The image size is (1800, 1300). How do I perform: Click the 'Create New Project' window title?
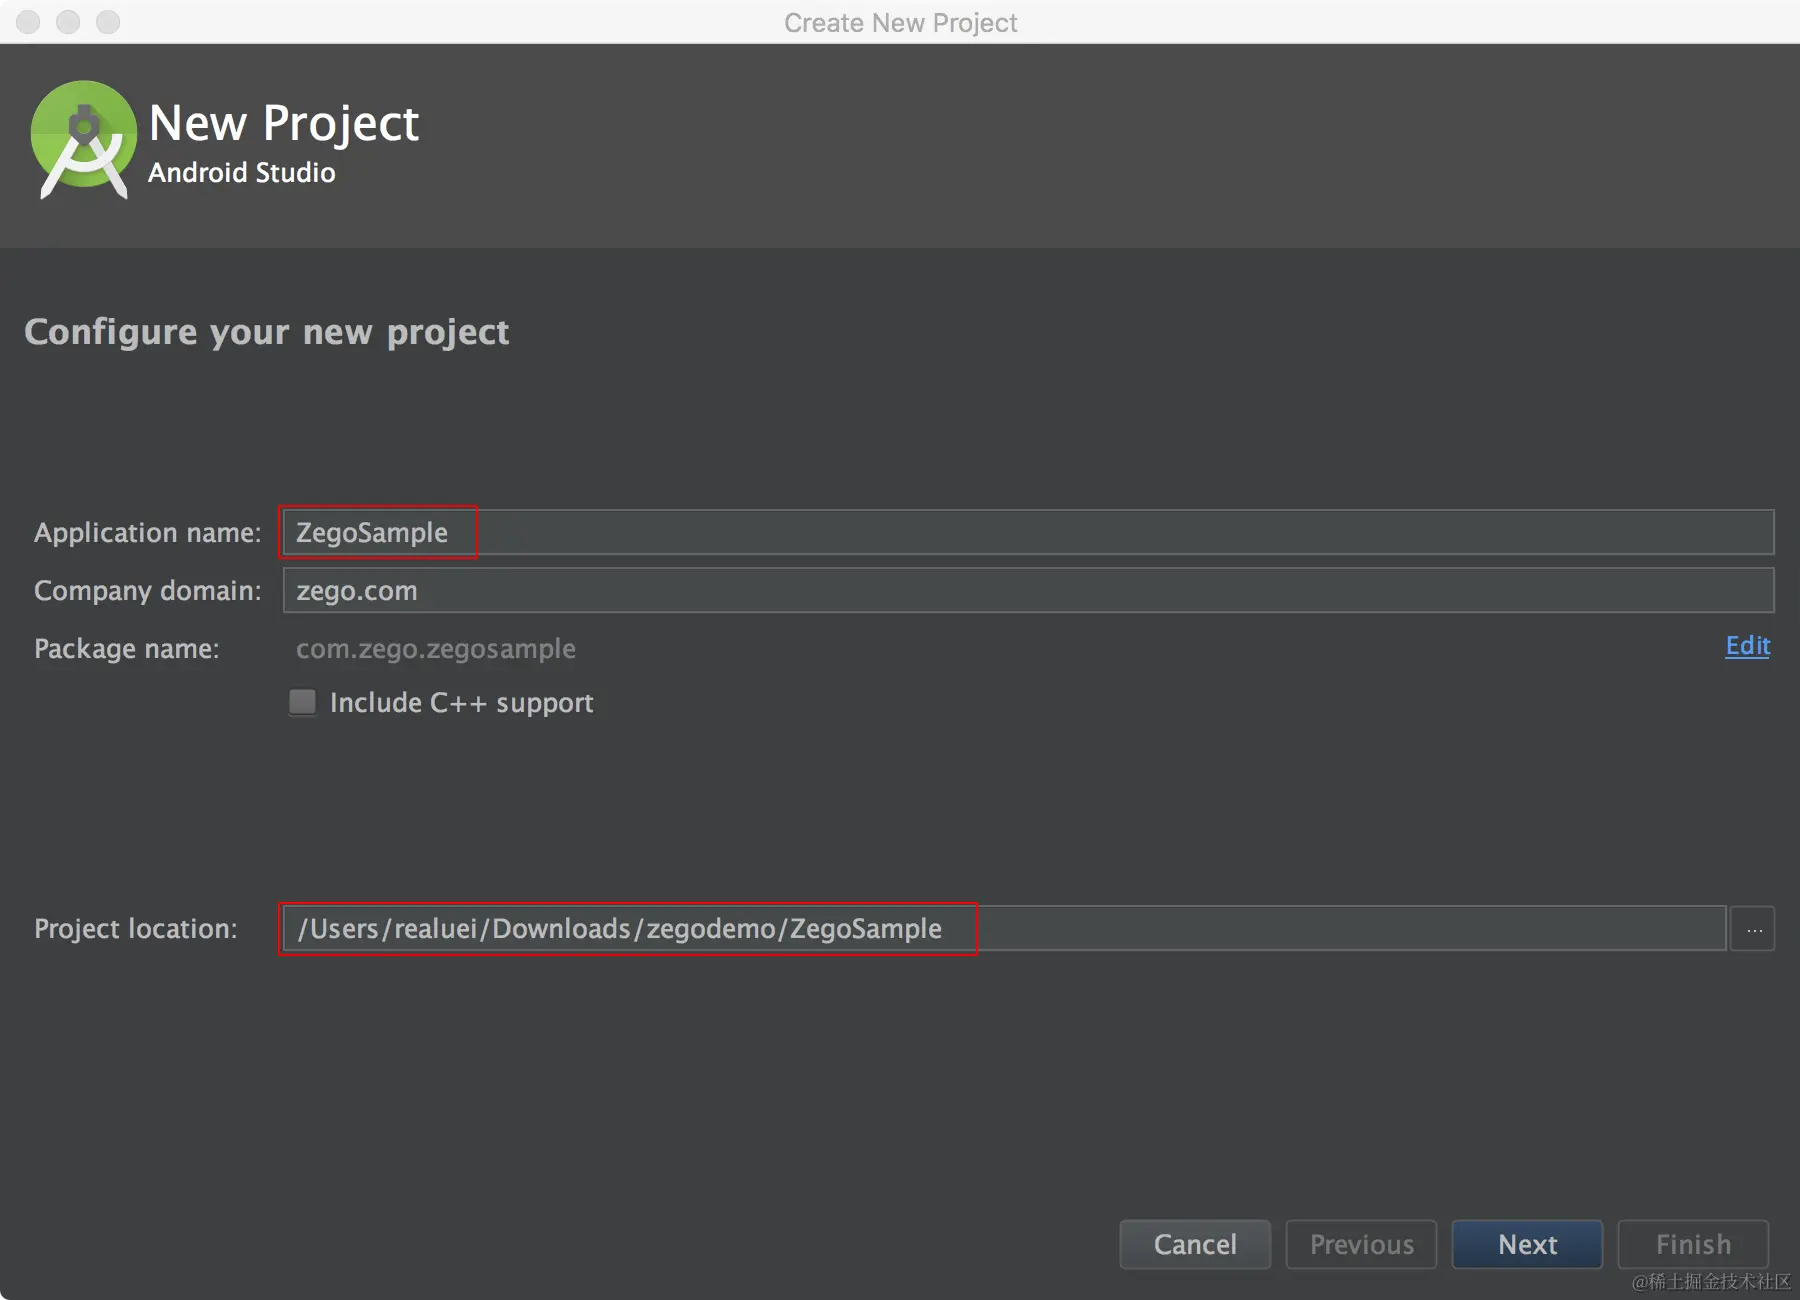point(900,22)
